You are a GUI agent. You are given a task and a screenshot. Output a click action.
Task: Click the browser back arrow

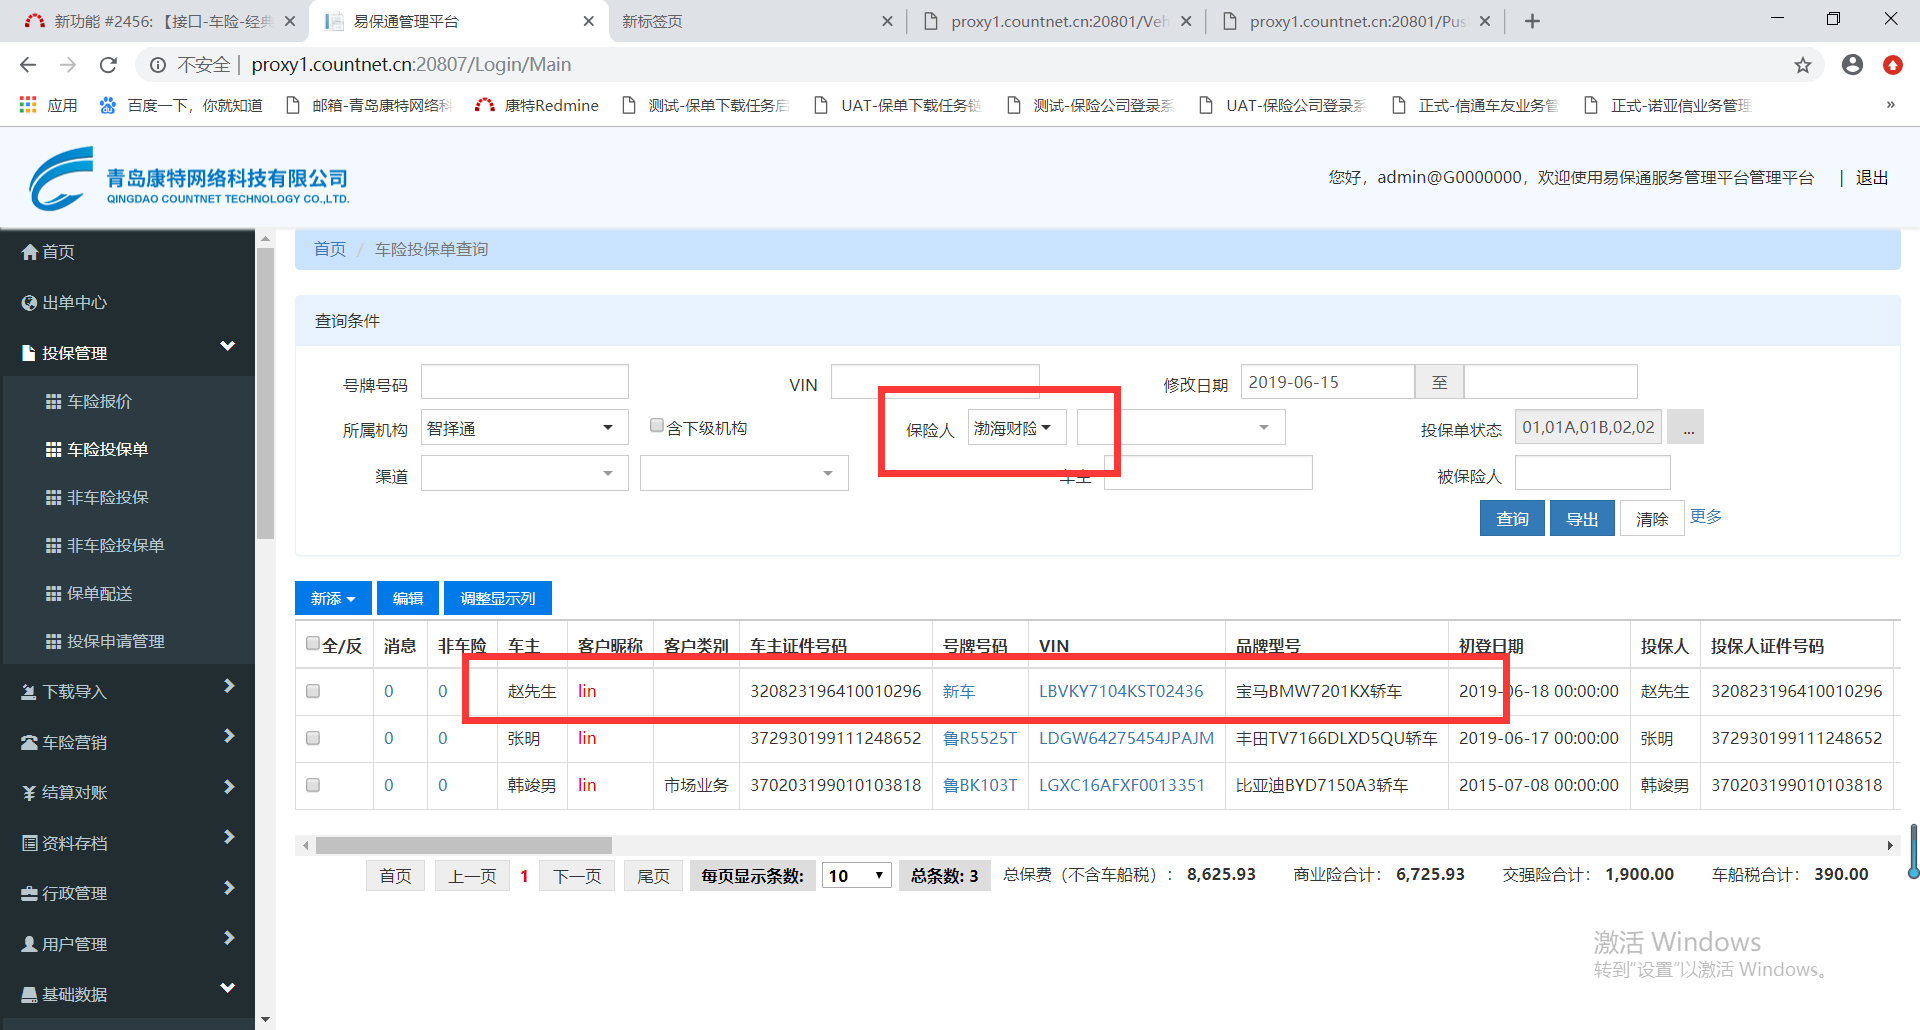[28, 65]
